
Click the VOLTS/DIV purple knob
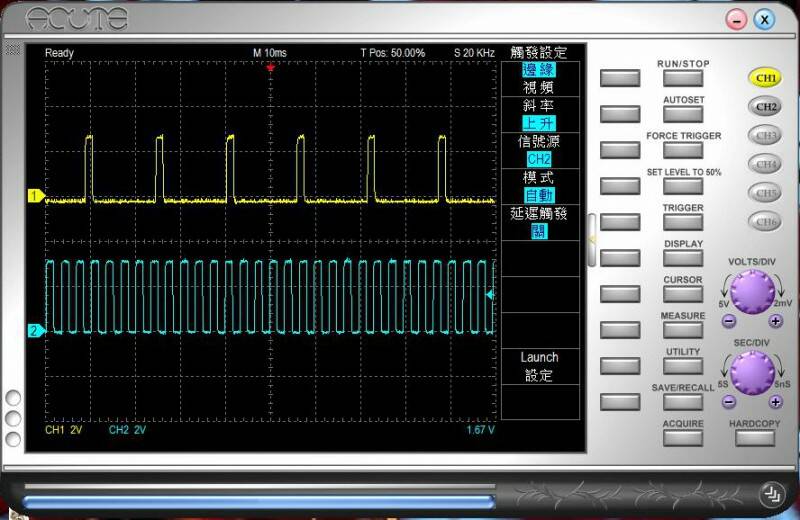coord(751,293)
